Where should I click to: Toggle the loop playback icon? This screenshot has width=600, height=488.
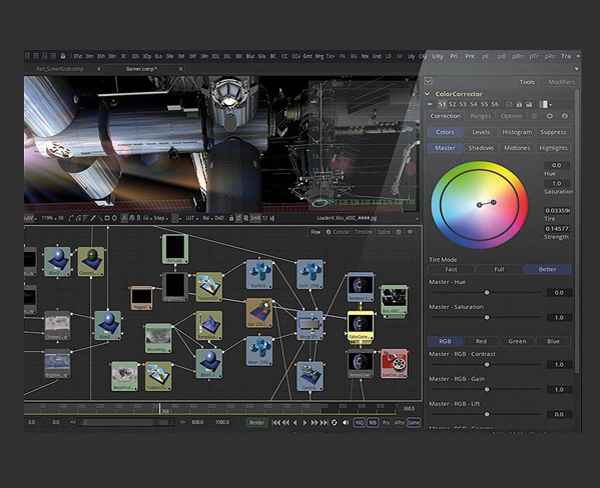334,423
